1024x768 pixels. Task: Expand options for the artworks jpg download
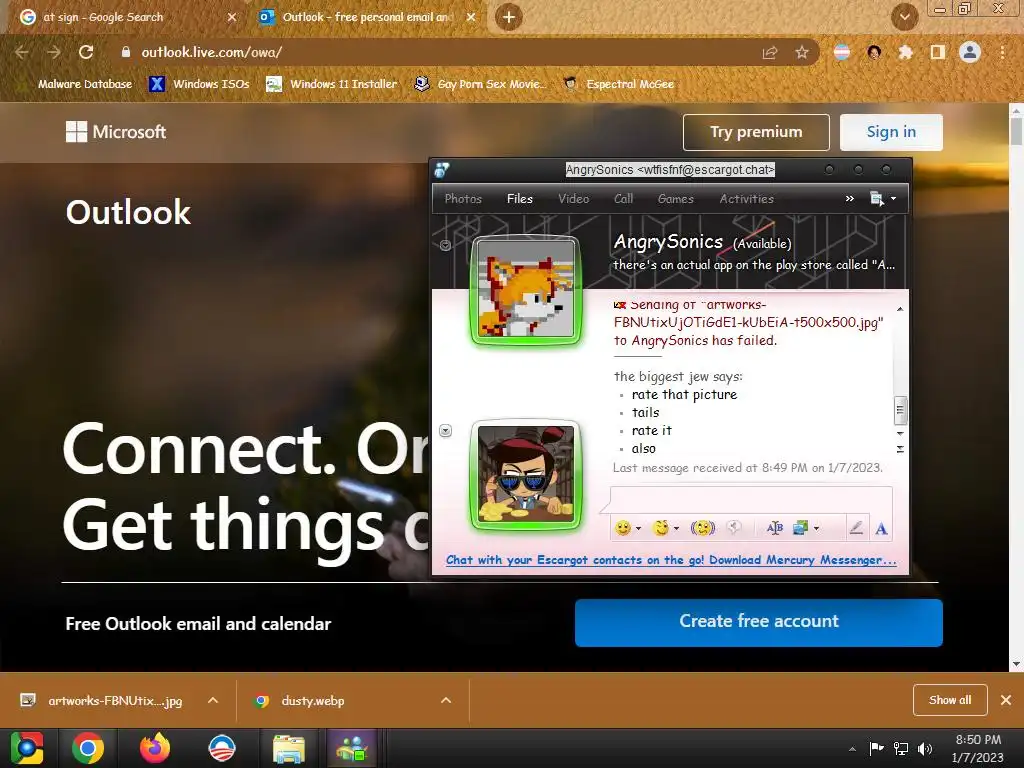point(213,700)
